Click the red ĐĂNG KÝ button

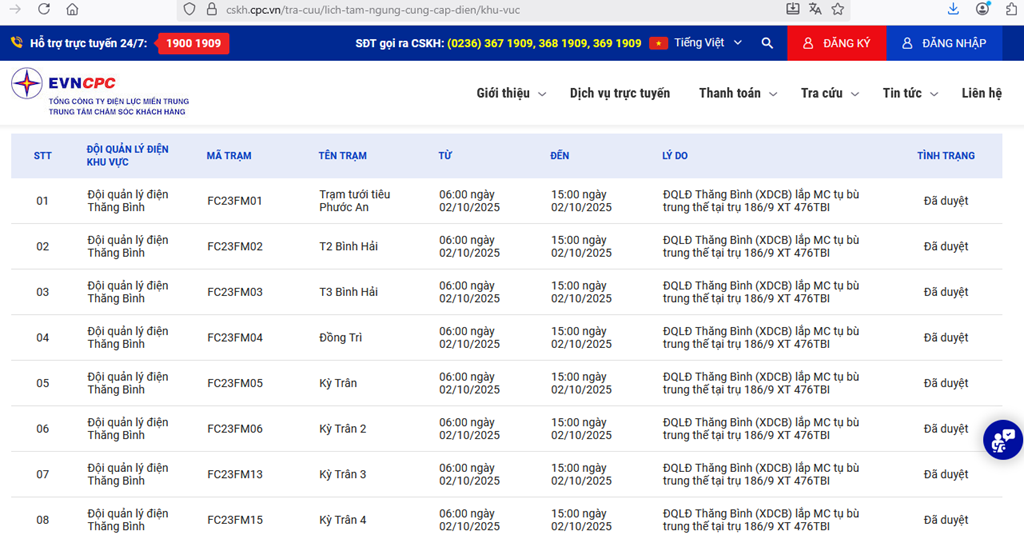(x=836, y=43)
